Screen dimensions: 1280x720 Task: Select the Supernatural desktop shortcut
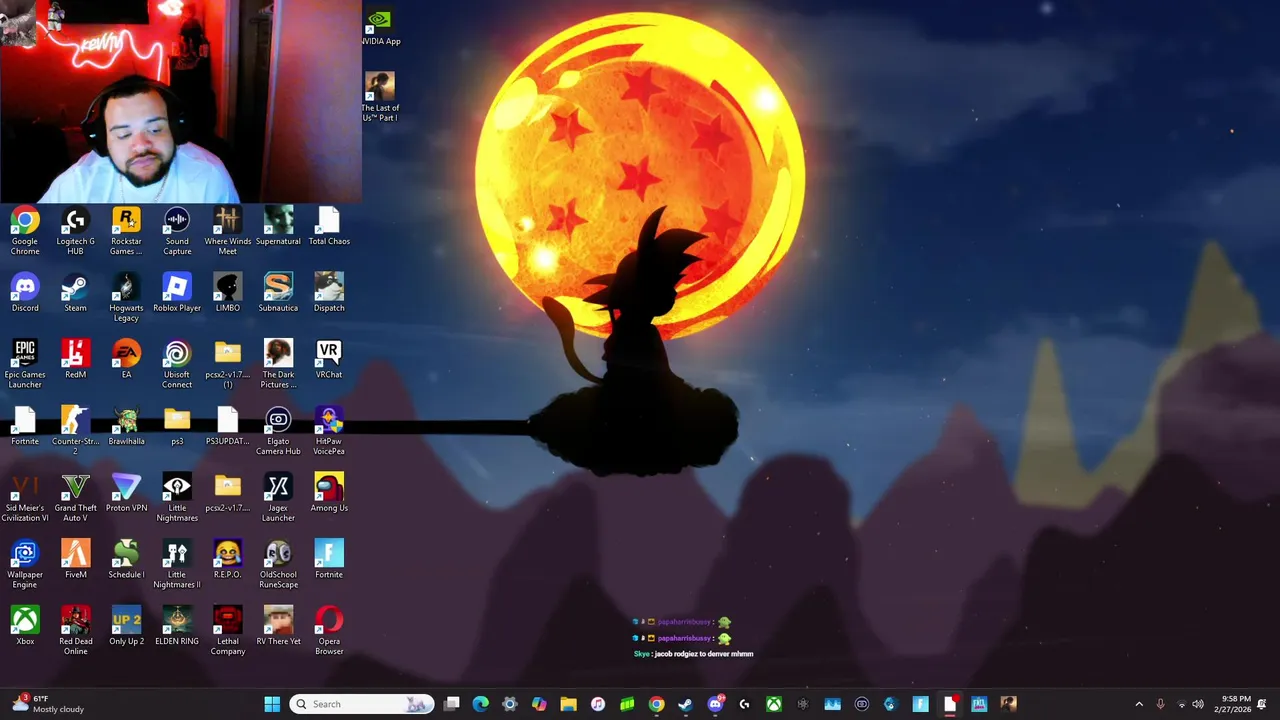coord(278,226)
